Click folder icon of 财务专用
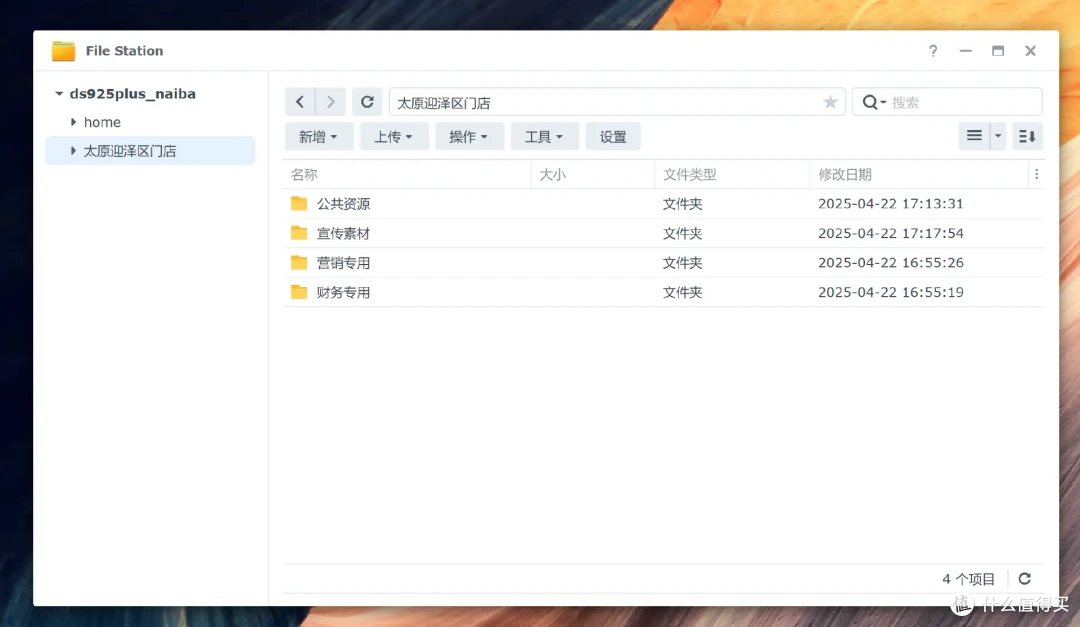 click(x=299, y=292)
